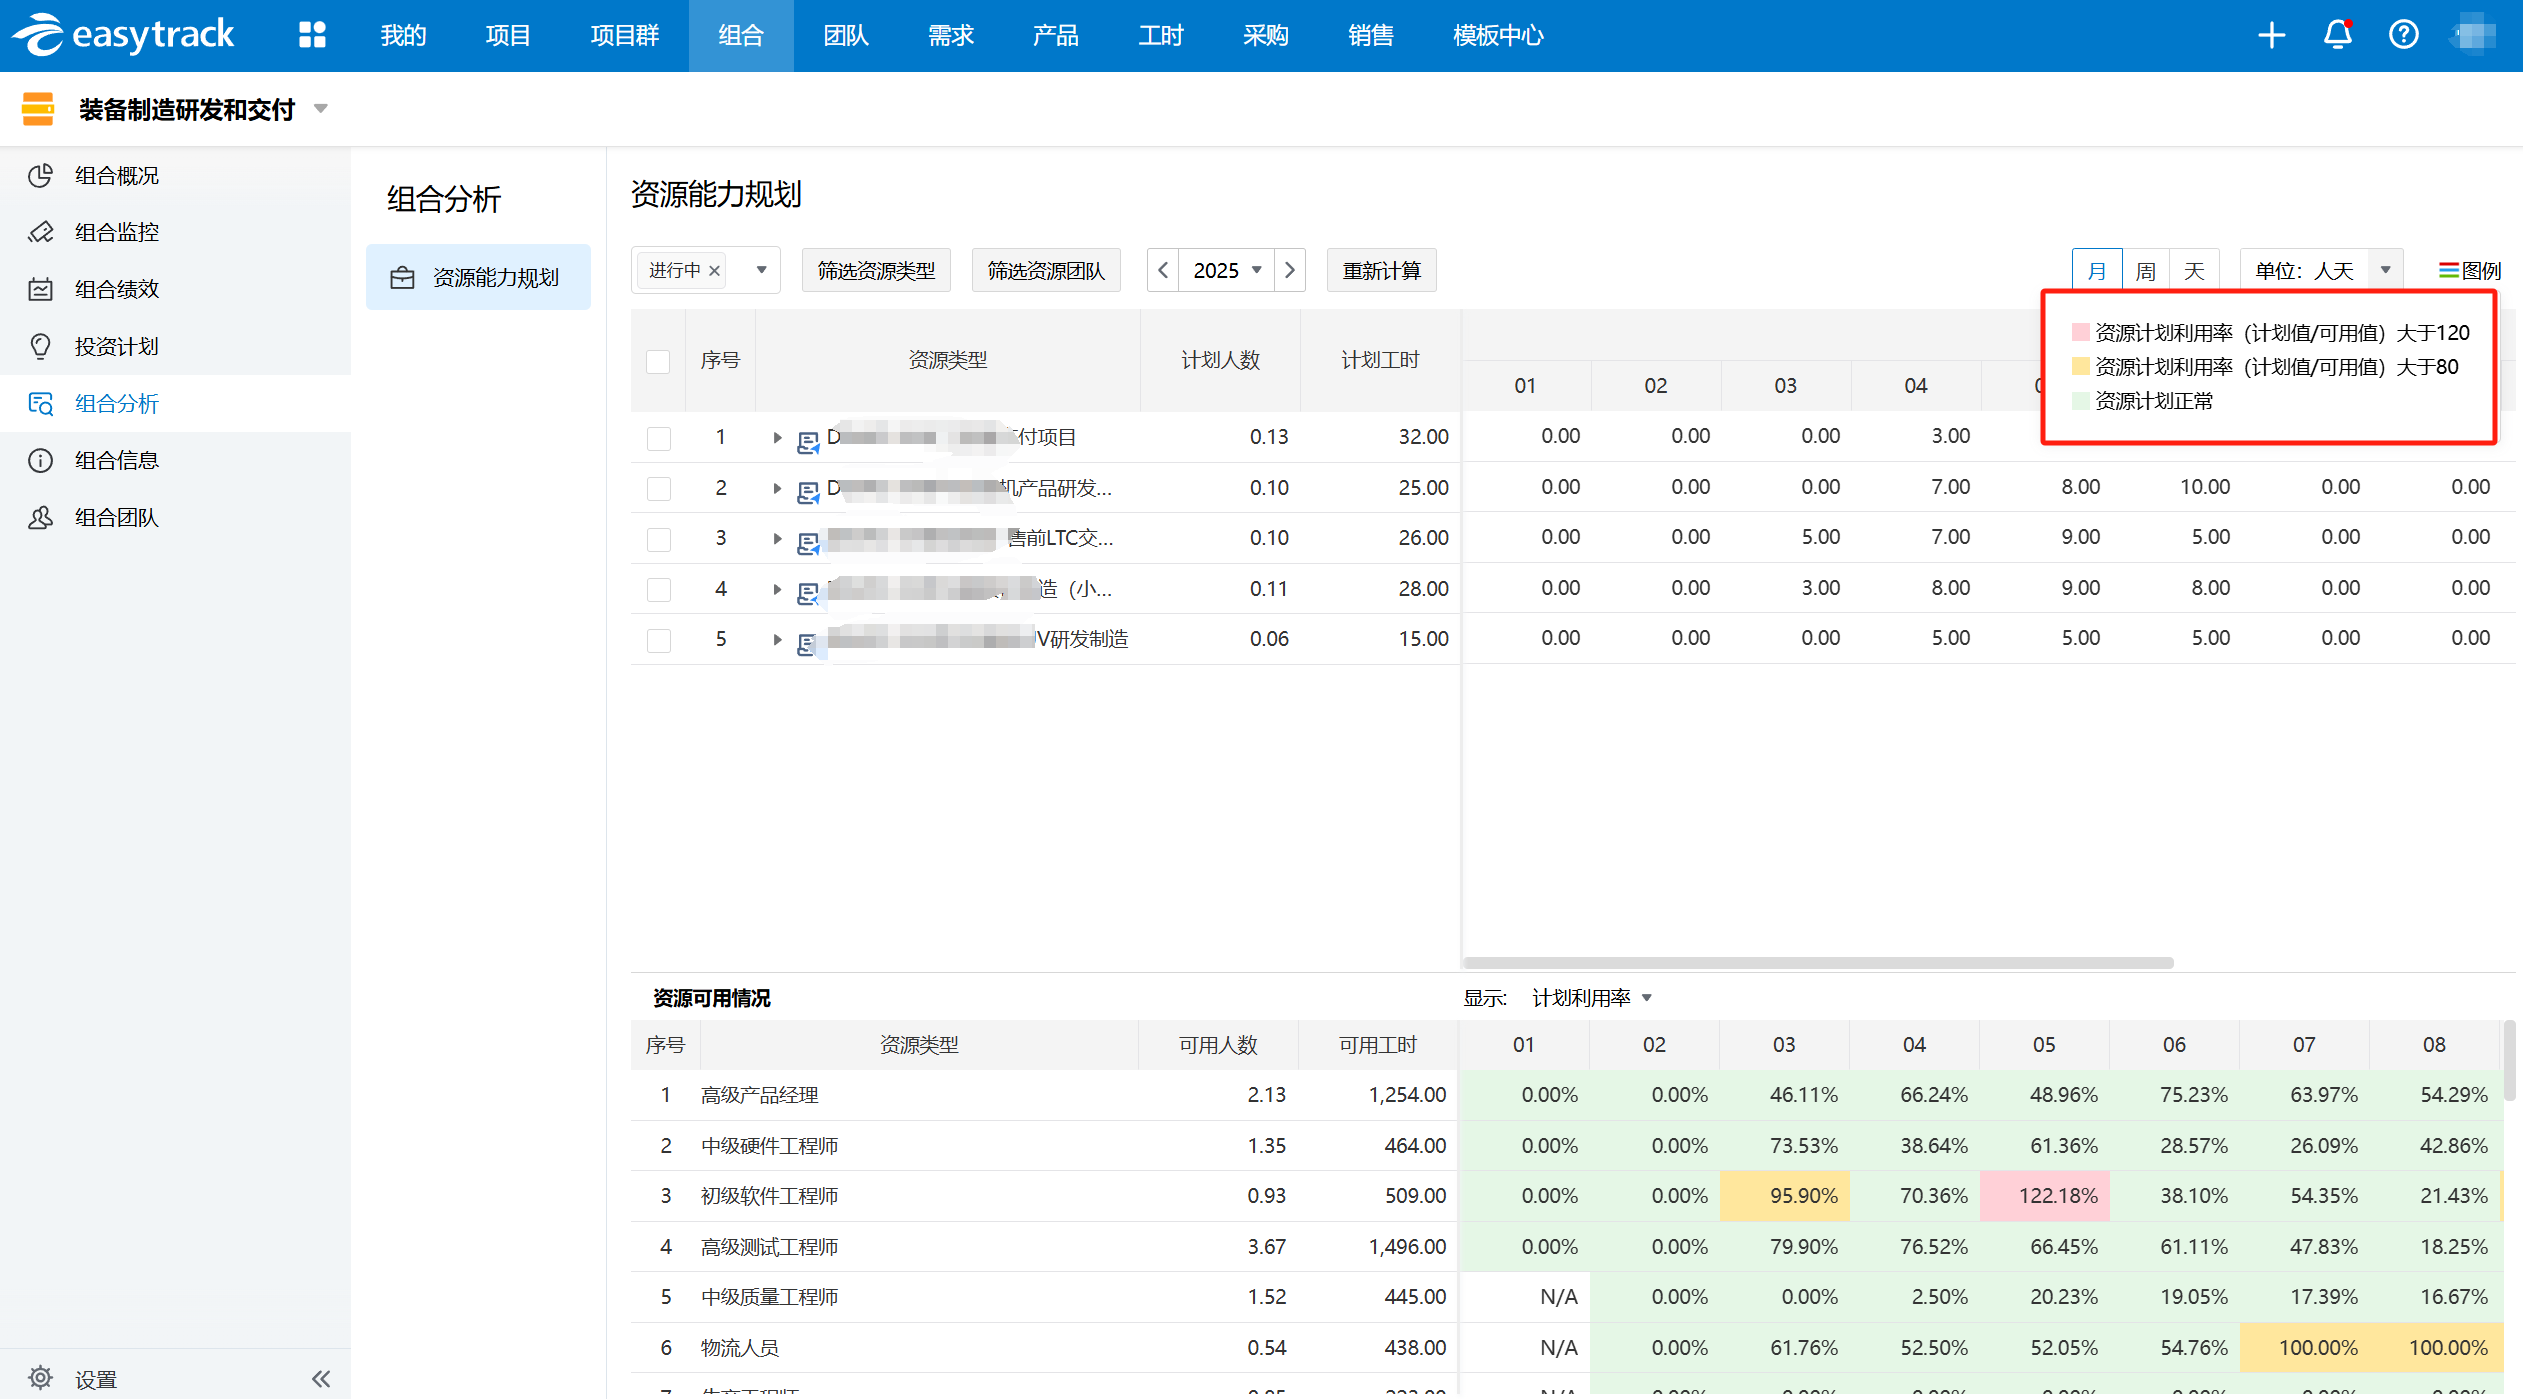Click the horizontal scrollbar under the month grid
The width and height of the screenshot is (2523, 1399).
[x=1817, y=962]
